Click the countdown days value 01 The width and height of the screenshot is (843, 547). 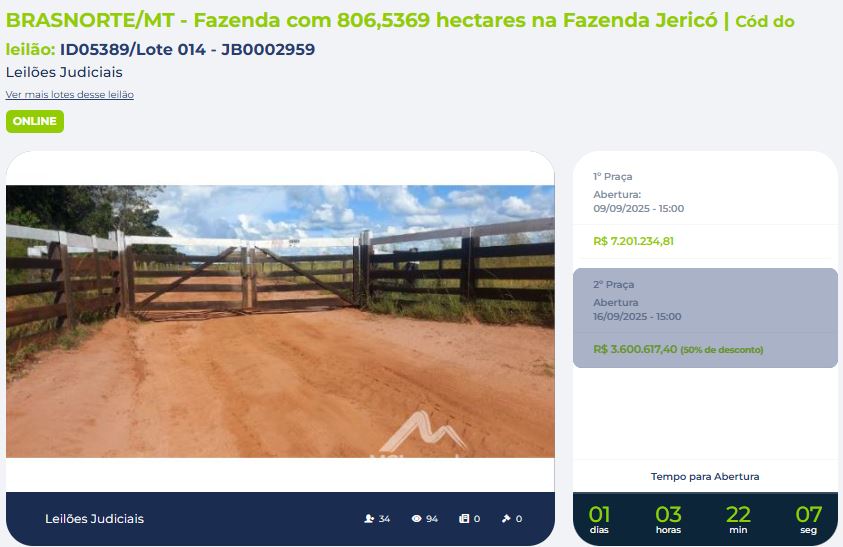pos(599,515)
